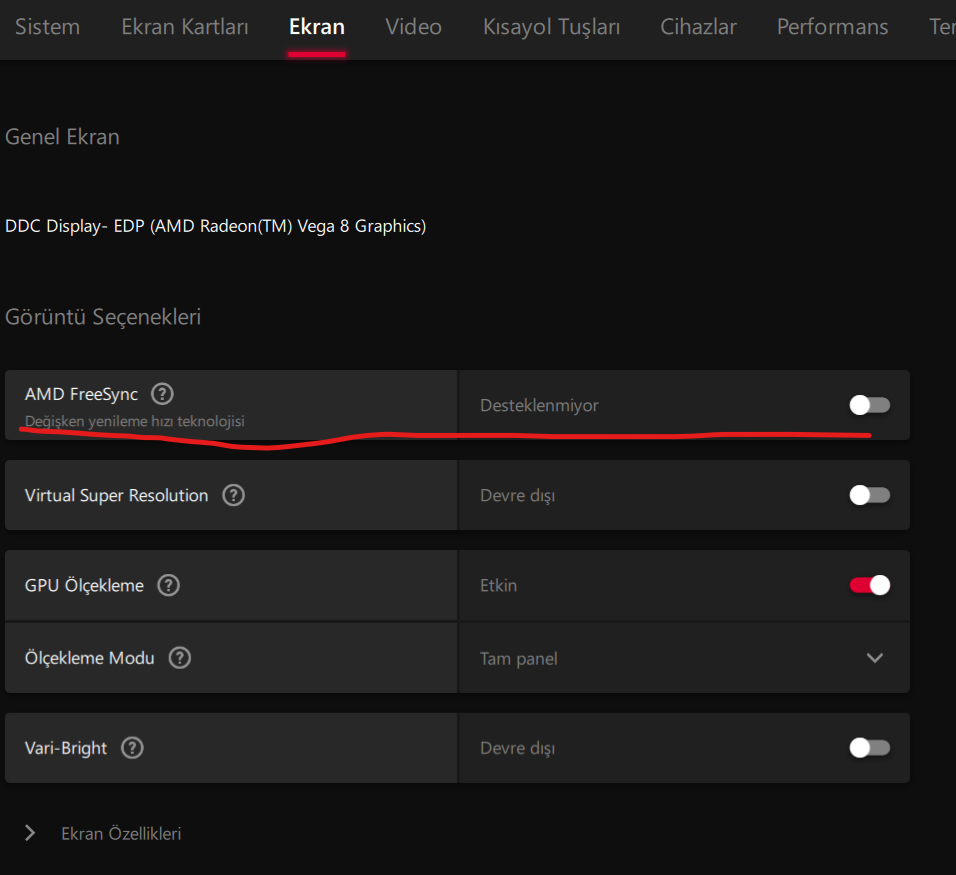Click the DDC Display- EDP monitor name
The width and height of the screenshot is (956, 875).
pyautogui.click(x=215, y=226)
